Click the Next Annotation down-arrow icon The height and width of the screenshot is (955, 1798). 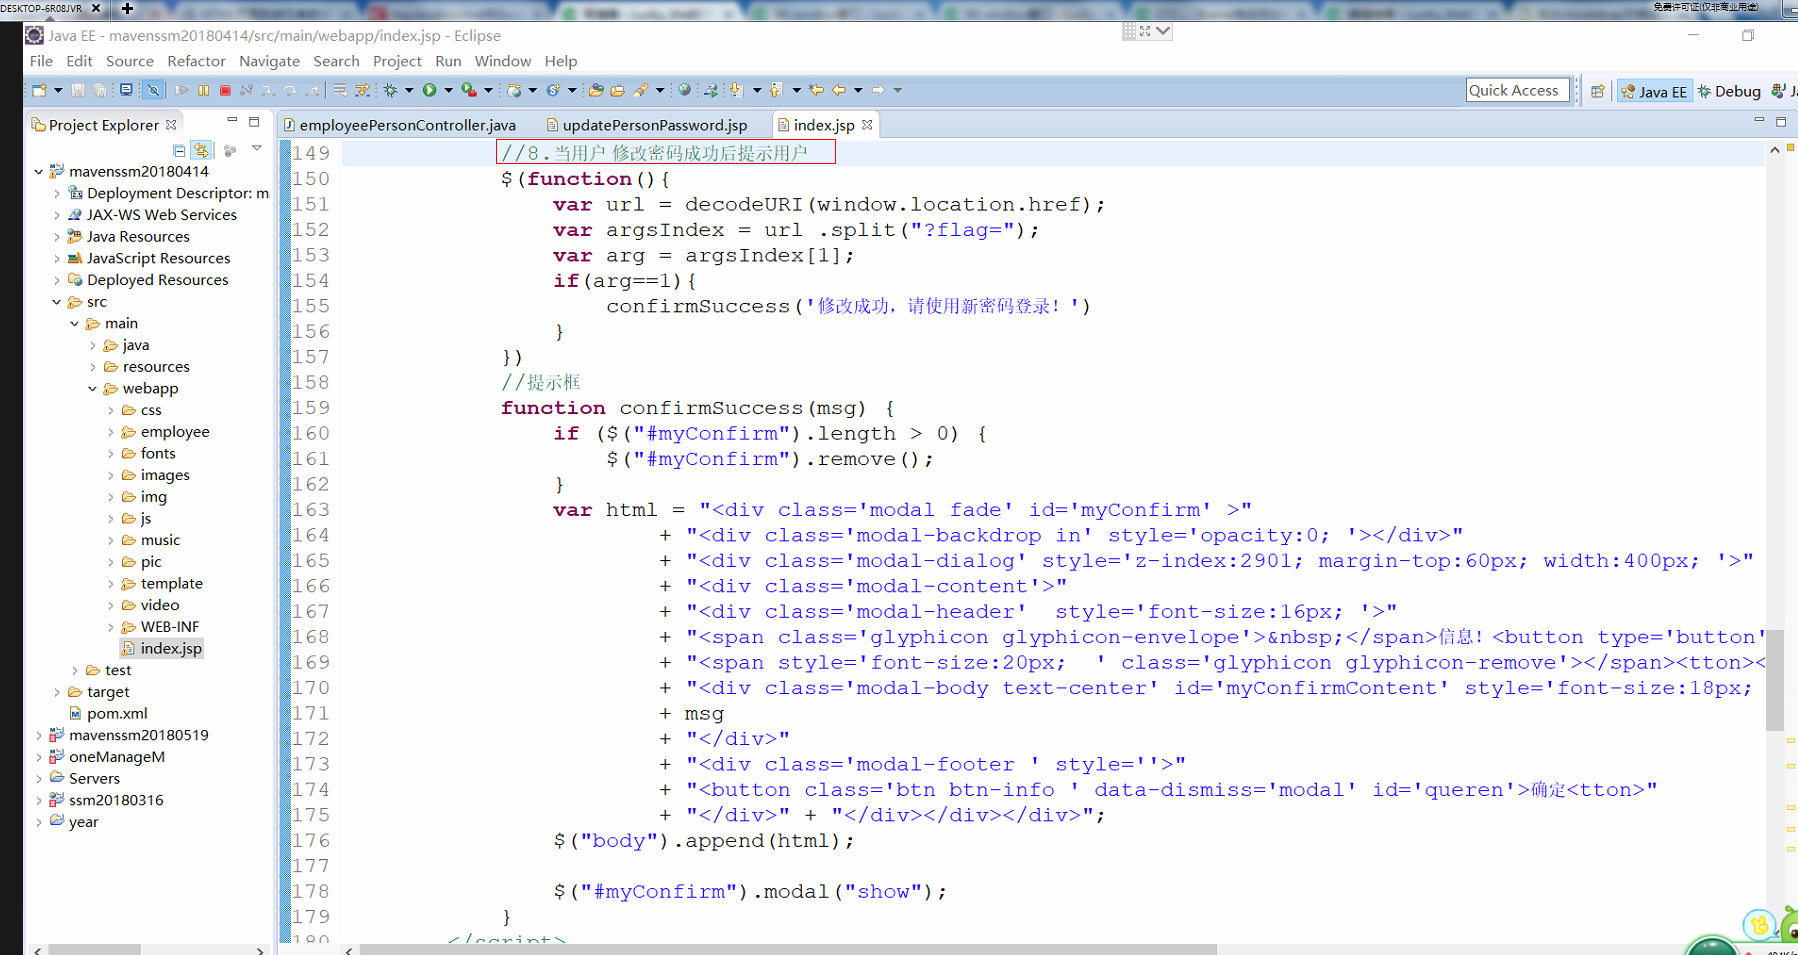[x=736, y=90]
